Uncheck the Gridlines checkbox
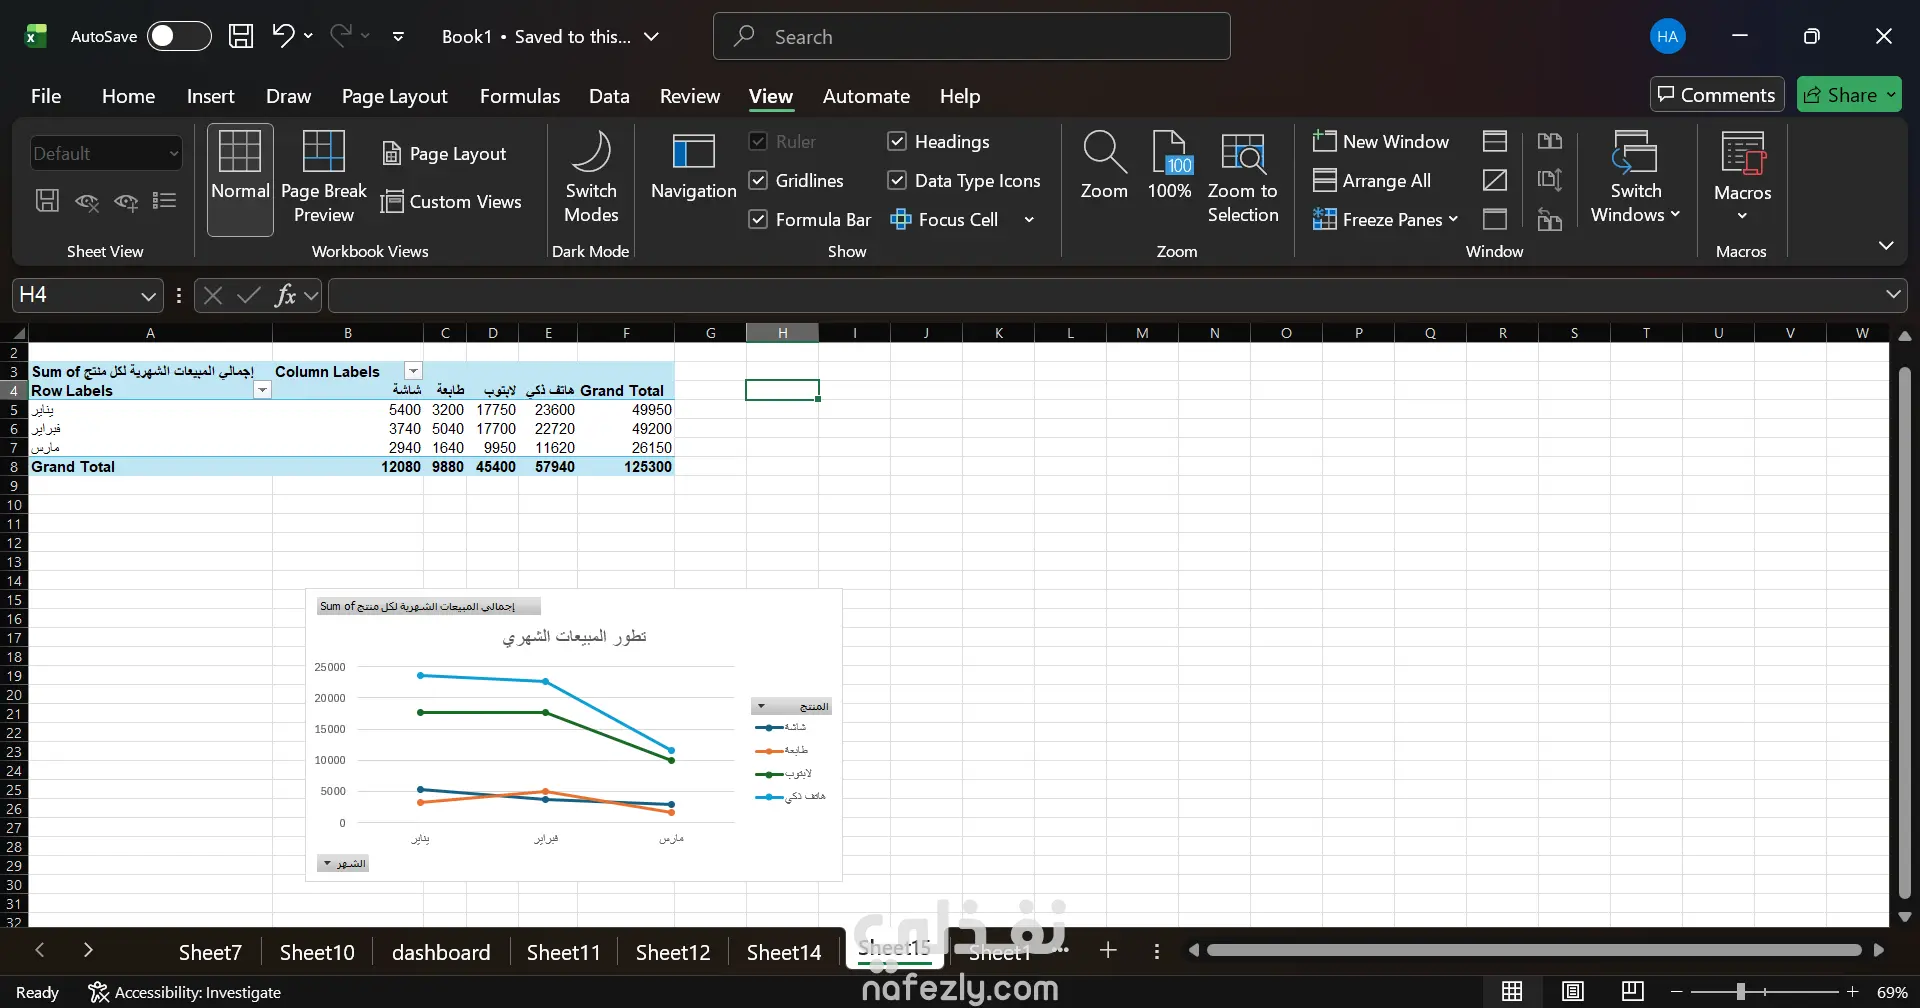 click(758, 180)
